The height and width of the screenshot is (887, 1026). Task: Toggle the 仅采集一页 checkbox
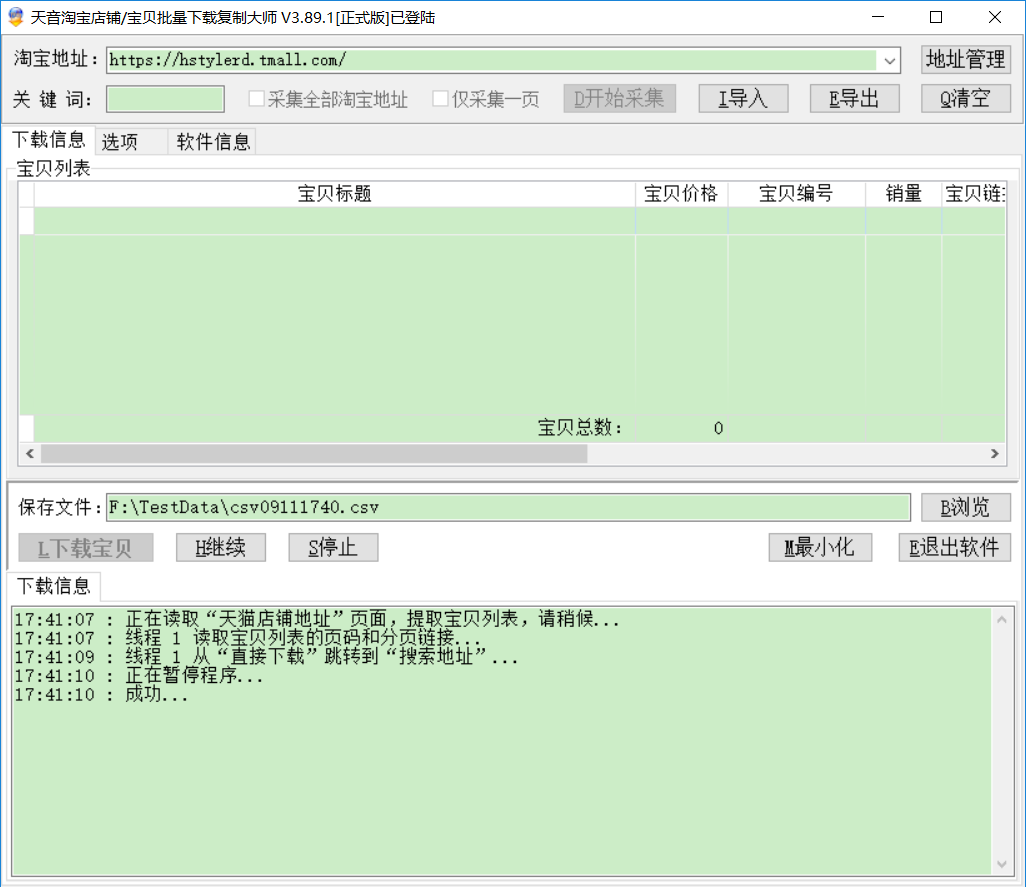coord(440,99)
